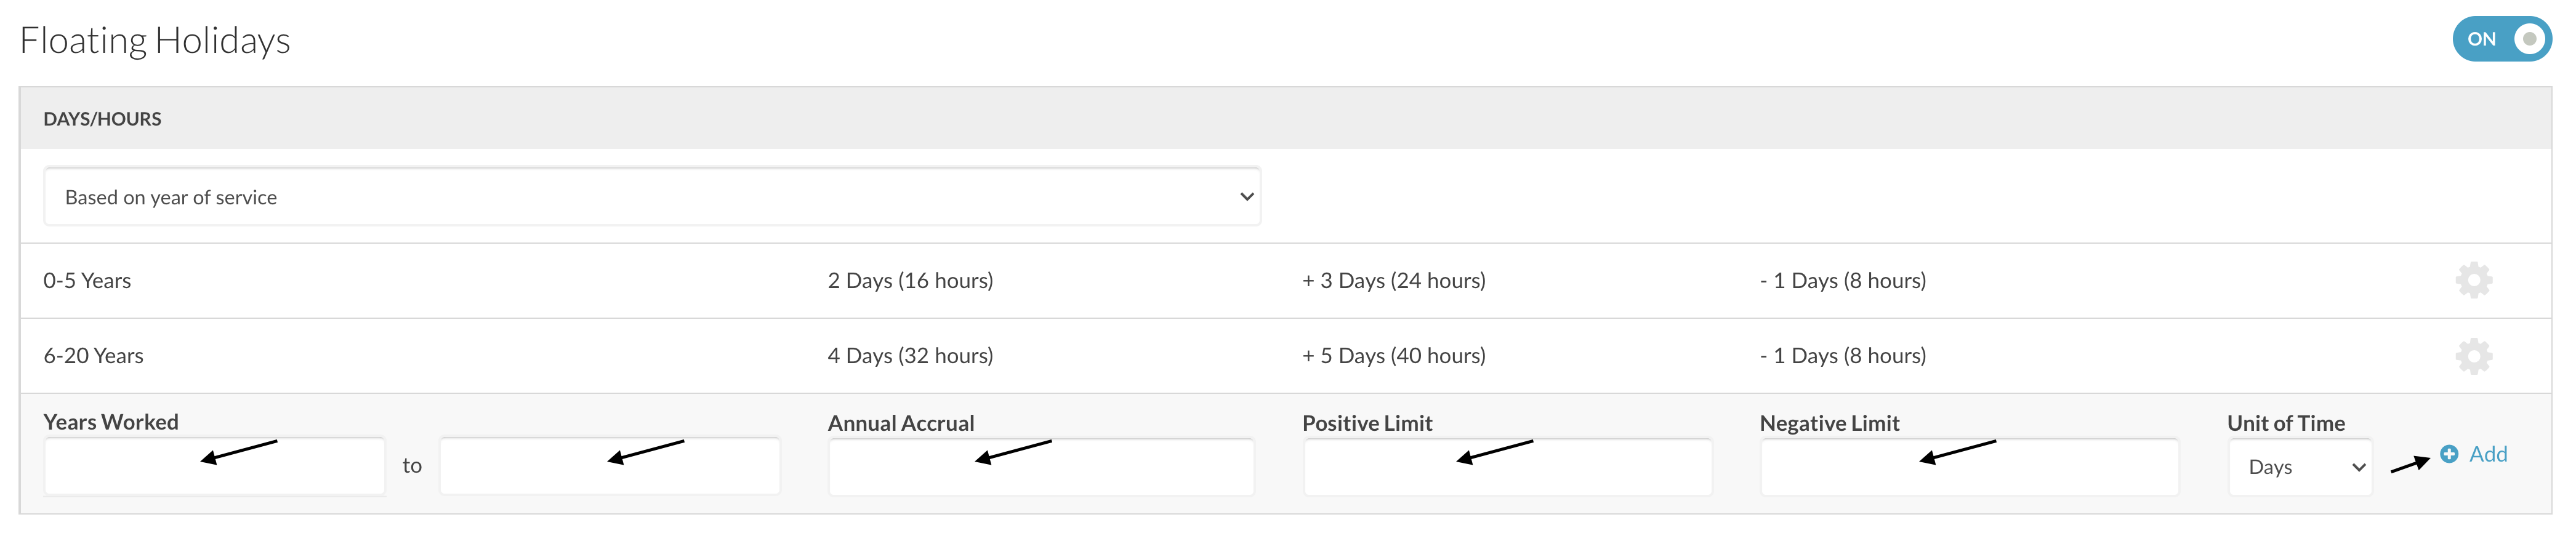This screenshot has height=549, width=2576.
Task: Expand the Unit of Time Days dropdown
Action: (2299, 467)
